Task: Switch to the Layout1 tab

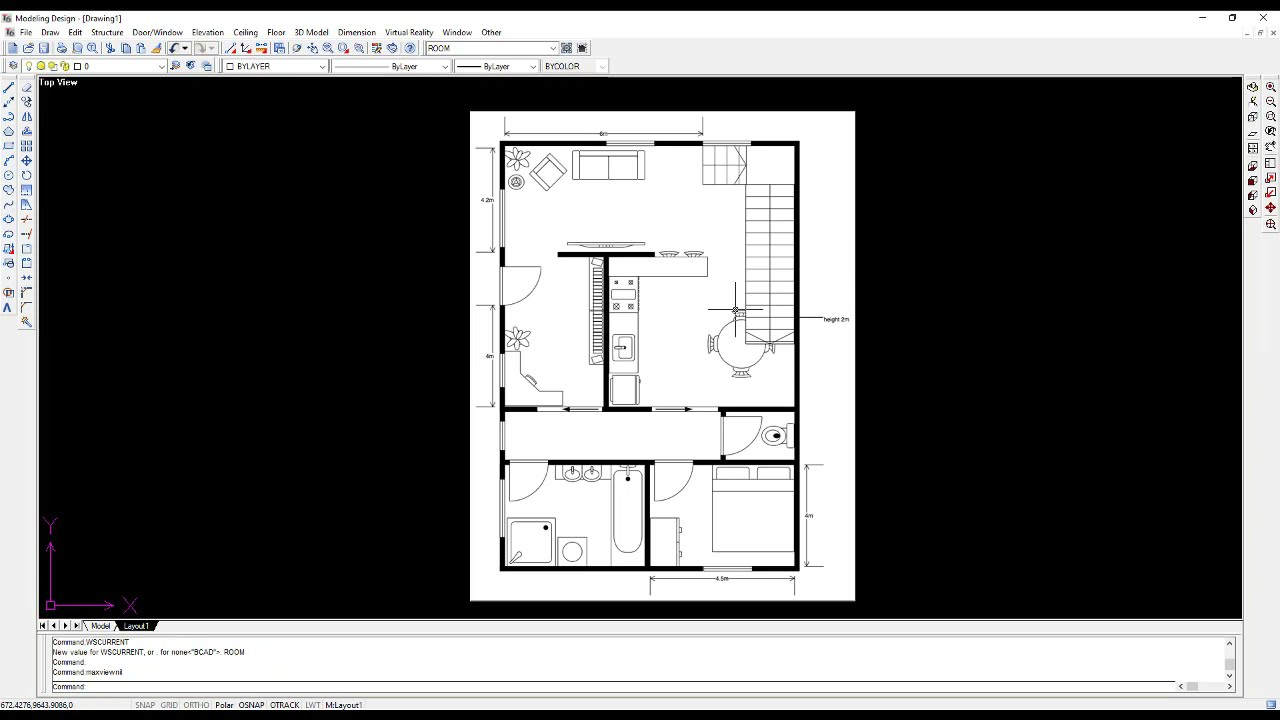Action: tap(136, 626)
